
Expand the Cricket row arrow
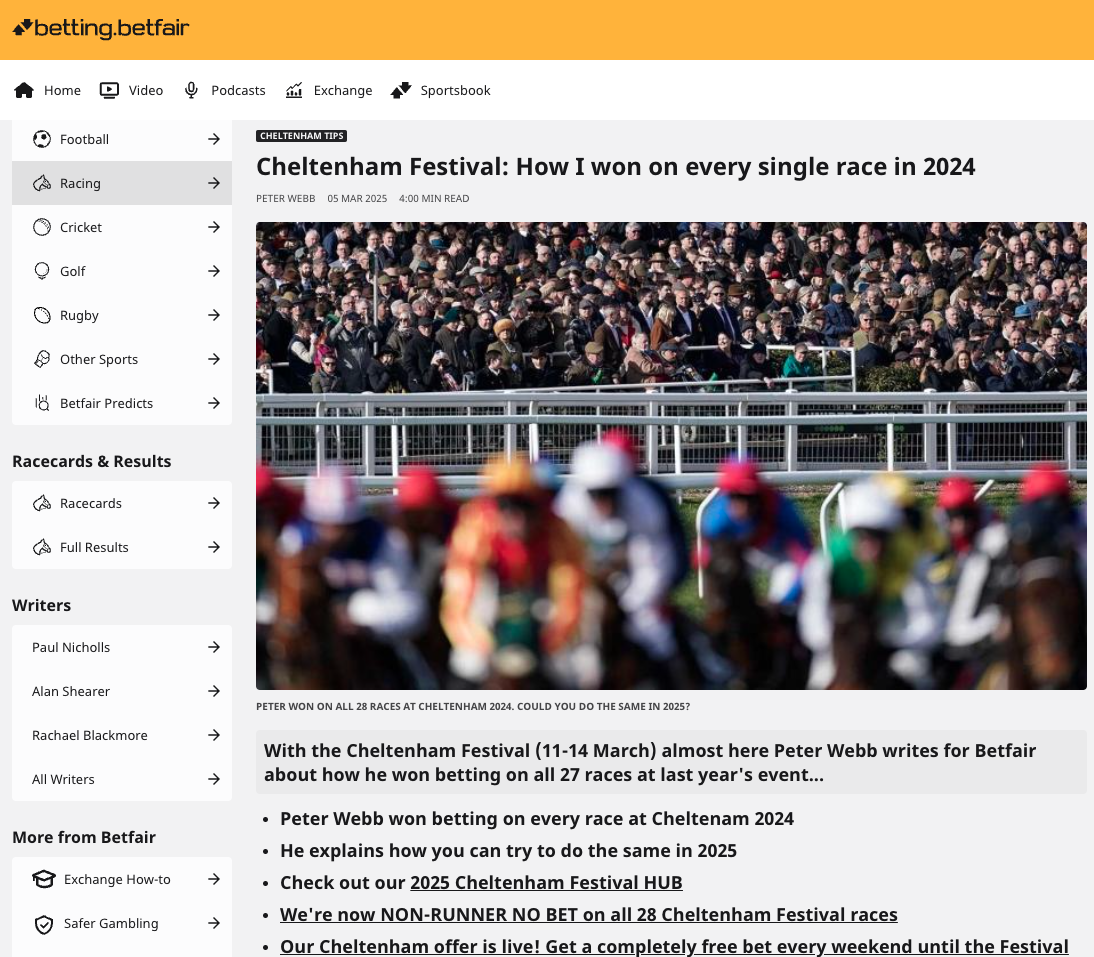coord(214,227)
